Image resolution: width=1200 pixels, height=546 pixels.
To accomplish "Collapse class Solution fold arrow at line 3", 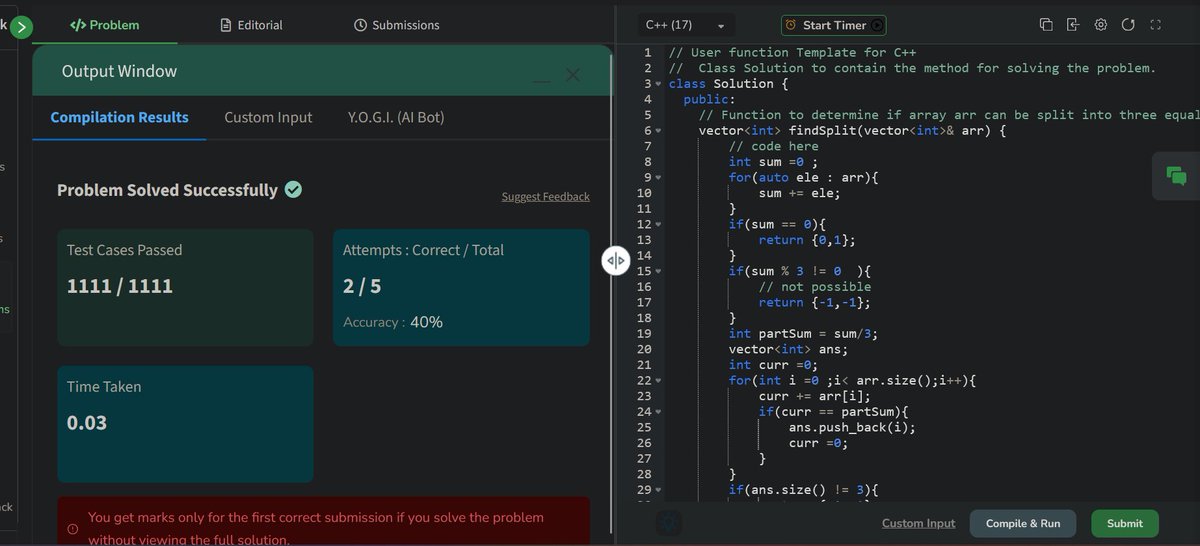I will (659, 84).
